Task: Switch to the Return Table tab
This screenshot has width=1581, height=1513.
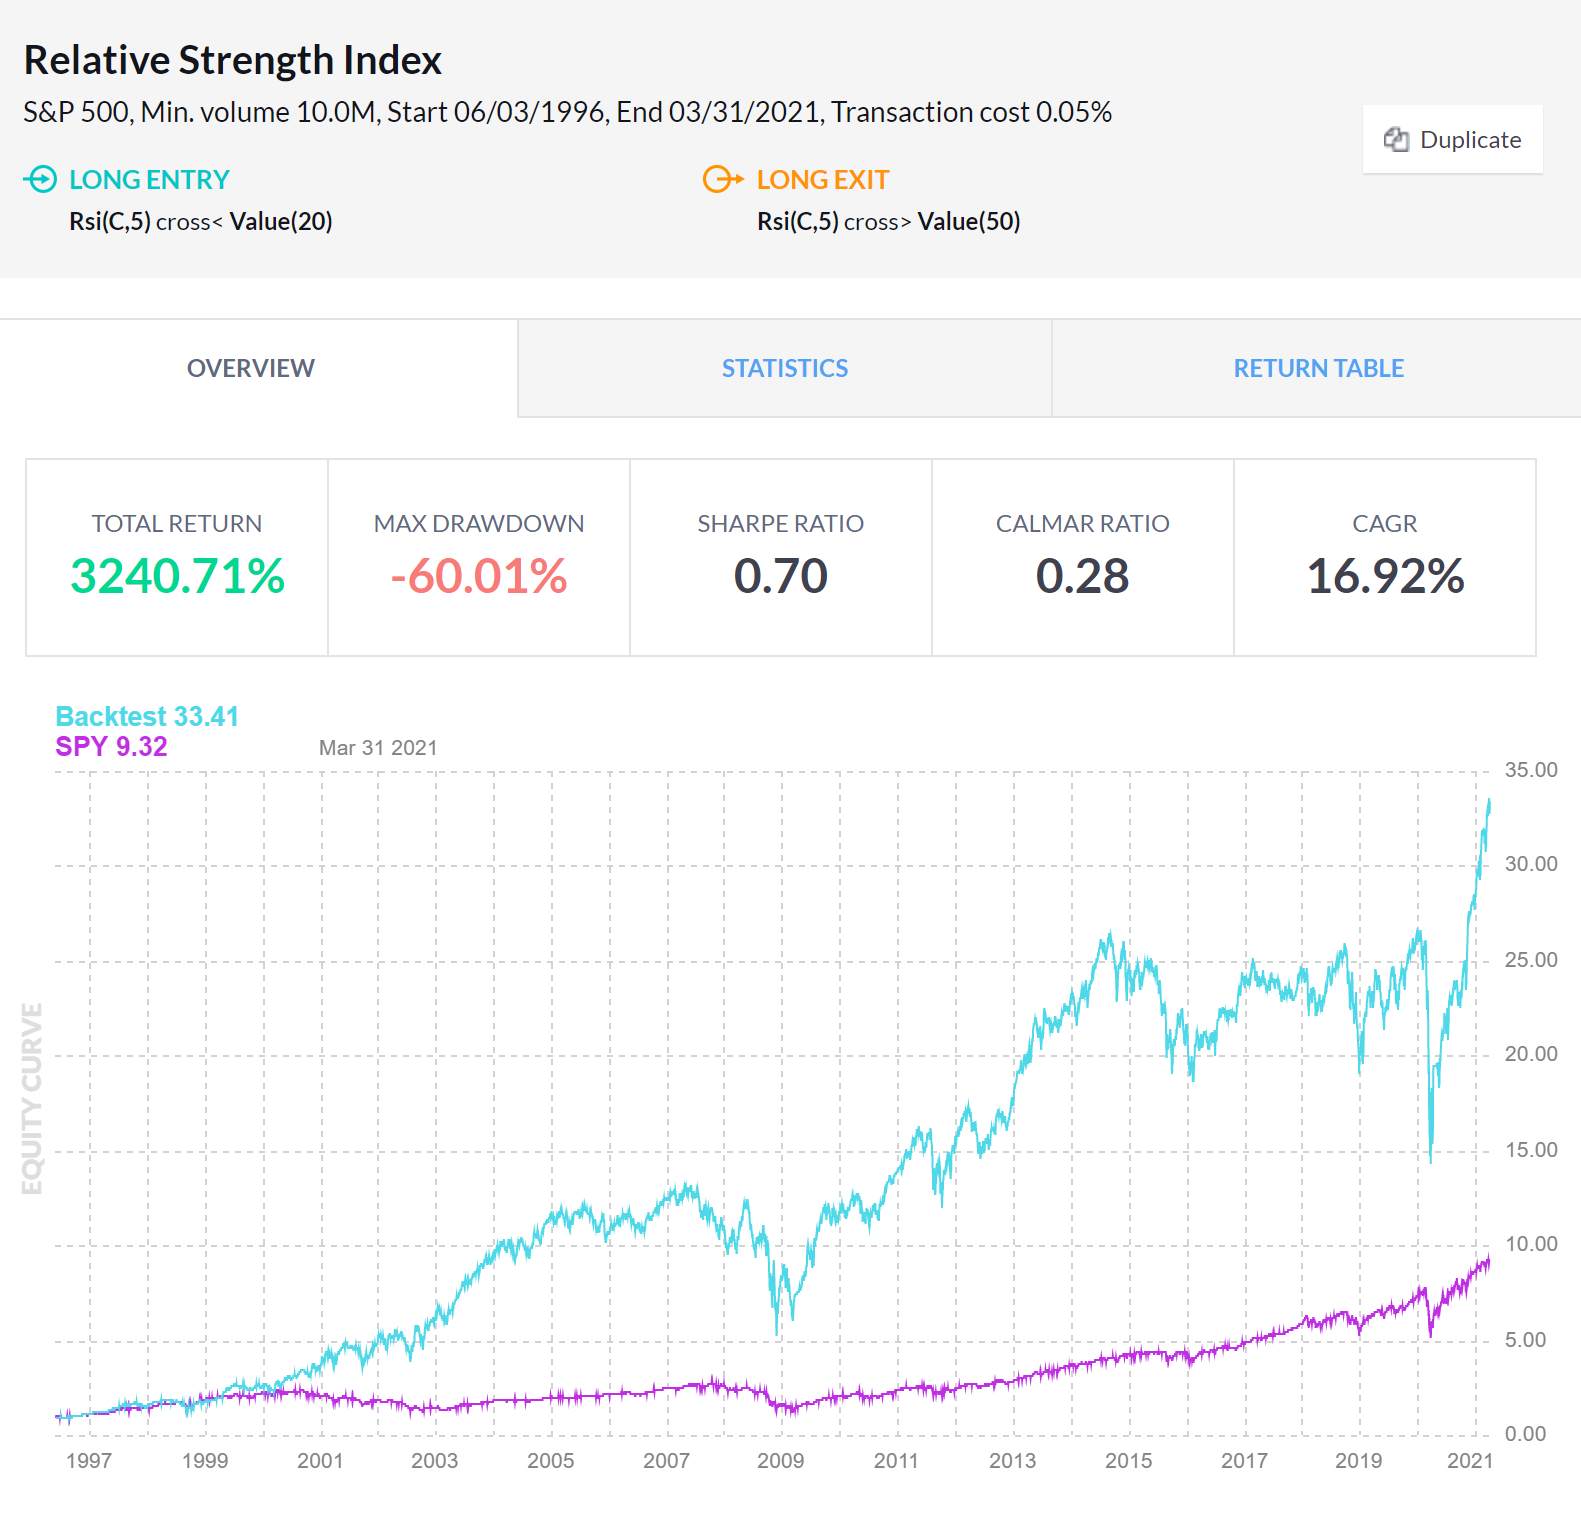Action: pos(1318,368)
